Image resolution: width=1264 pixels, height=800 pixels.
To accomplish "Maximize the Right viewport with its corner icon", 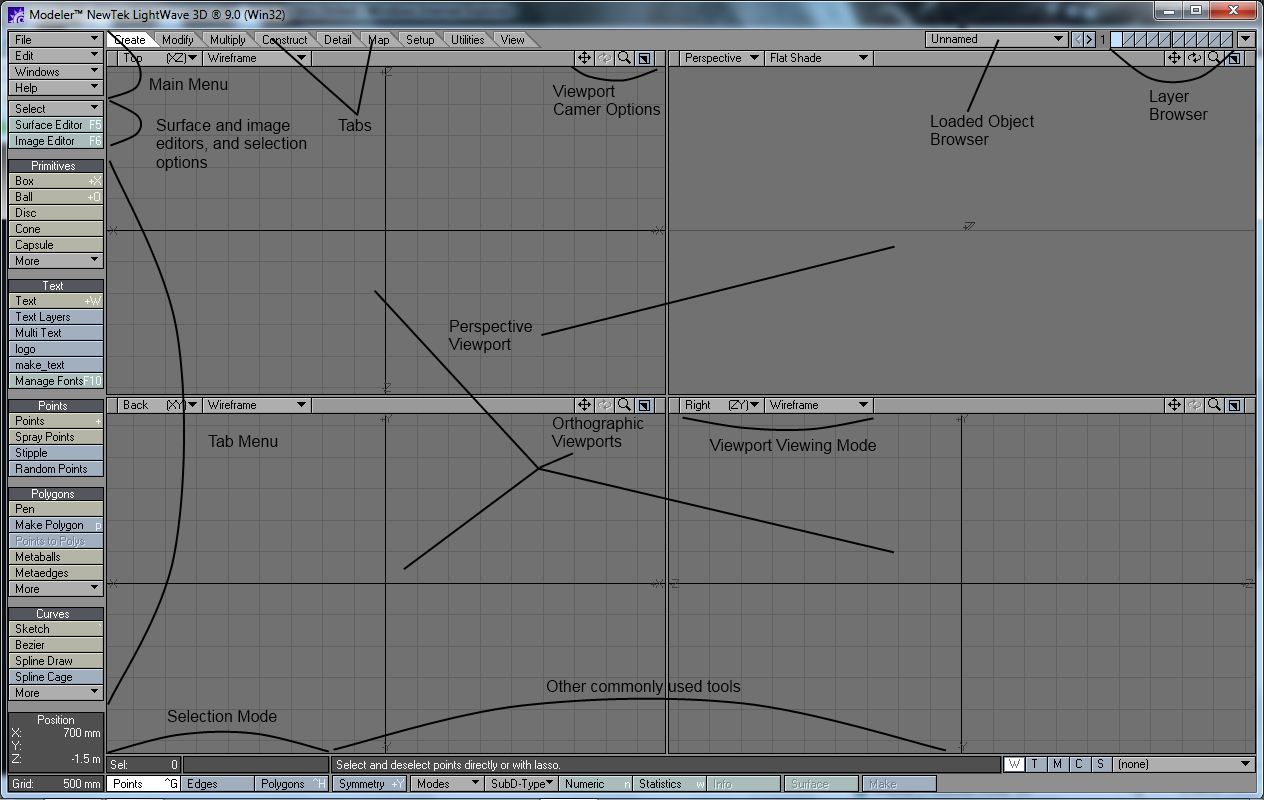I will click(x=1234, y=405).
